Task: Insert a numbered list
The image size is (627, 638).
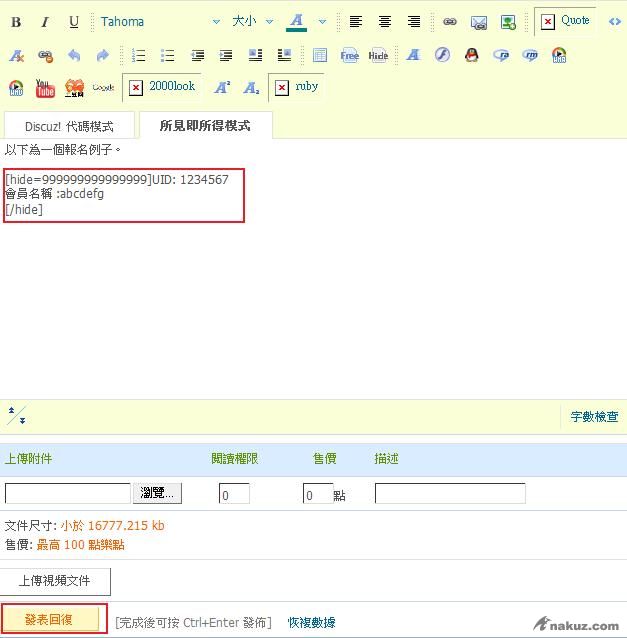Action: coord(139,55)
